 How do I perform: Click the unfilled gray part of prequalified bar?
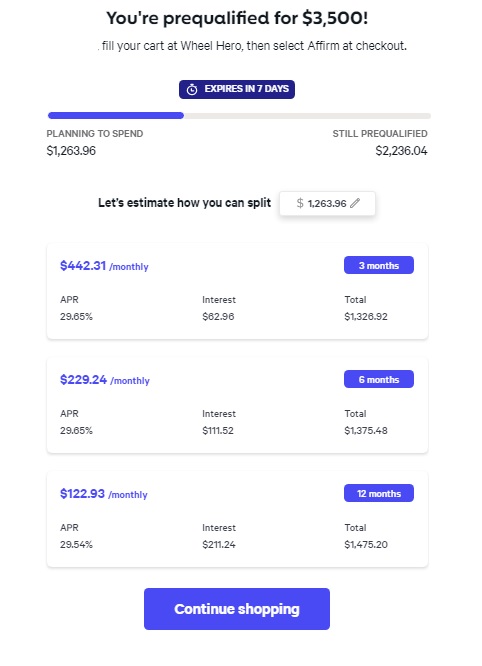pyautogui.click(x=307, y=116)
